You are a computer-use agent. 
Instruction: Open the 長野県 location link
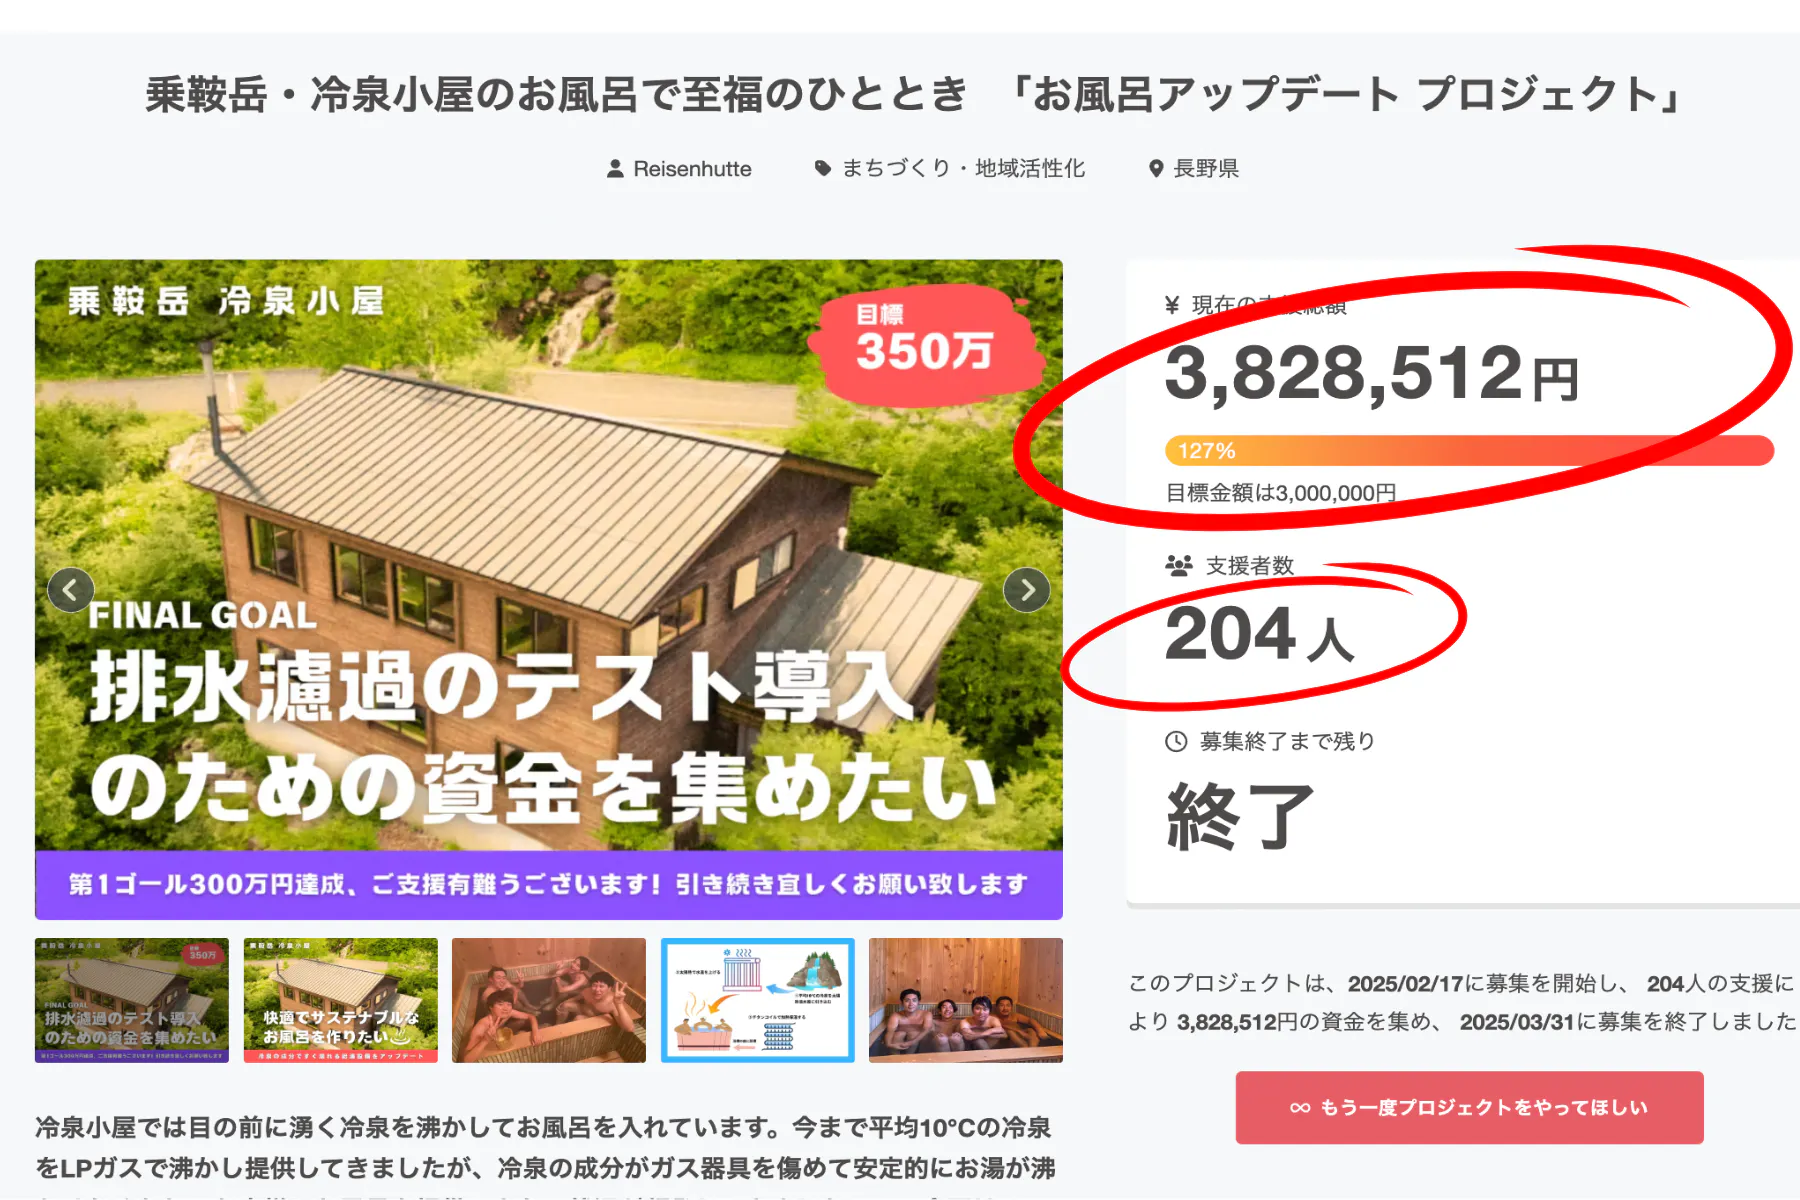pos(1206,168)
